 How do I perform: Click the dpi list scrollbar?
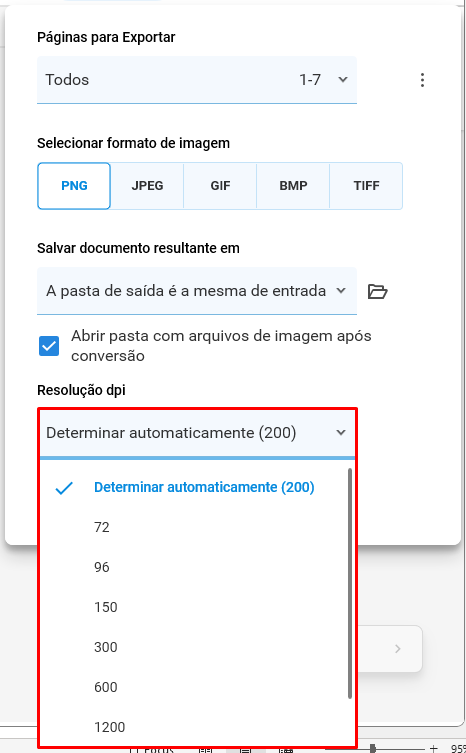[x=350, y=583]
